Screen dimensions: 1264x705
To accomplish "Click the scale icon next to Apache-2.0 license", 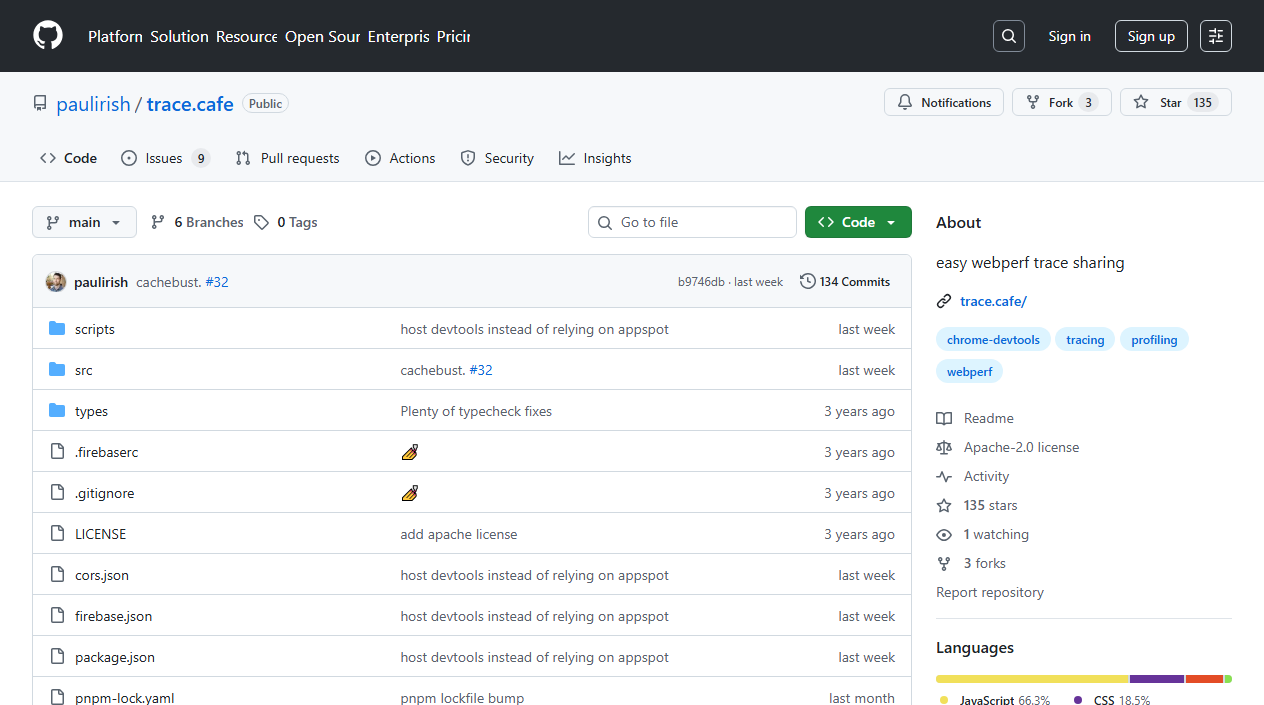I will [x=944, y=447].
